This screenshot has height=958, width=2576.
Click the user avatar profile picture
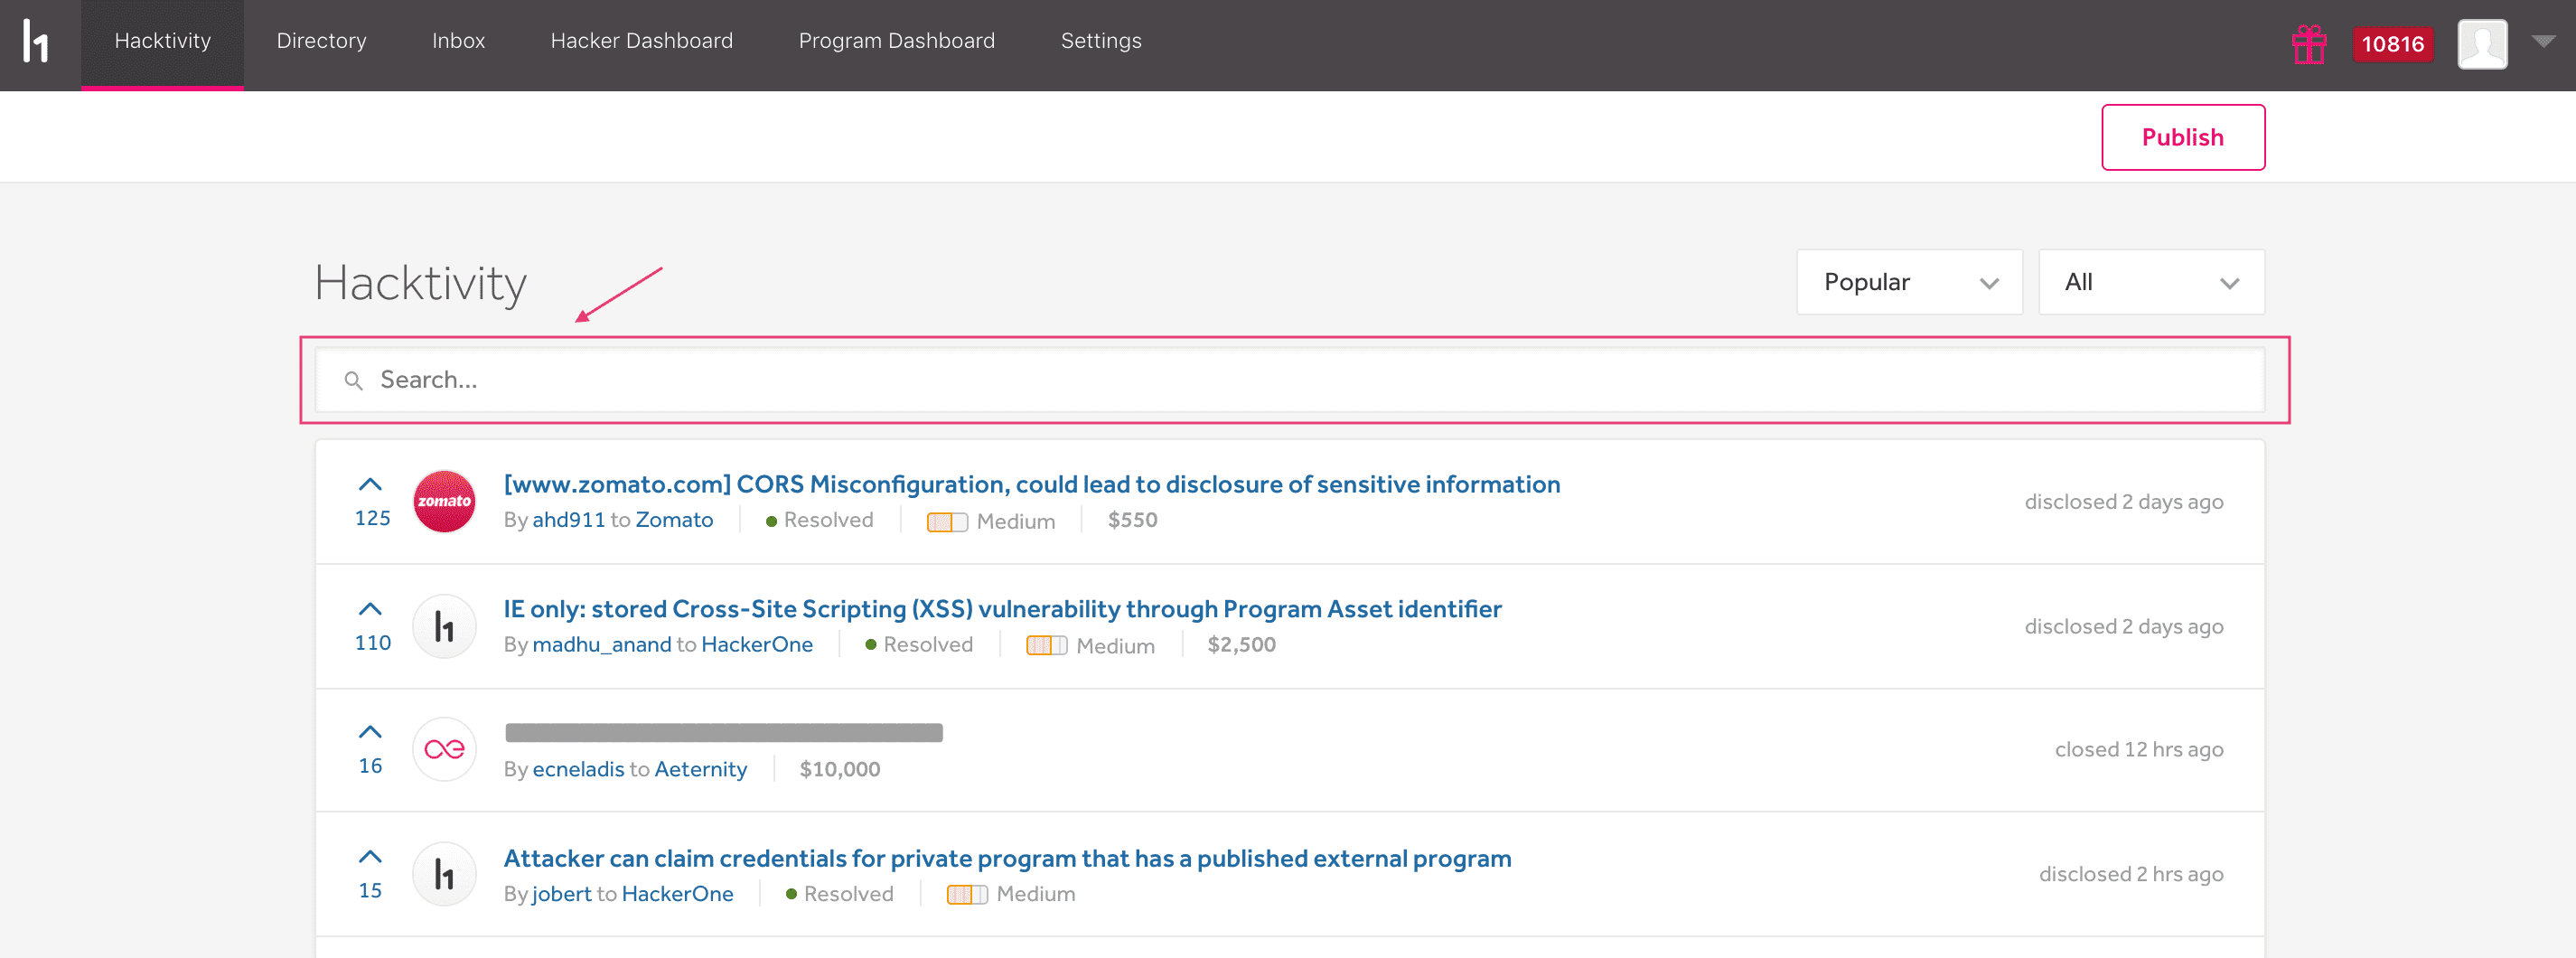(2481, 44)
